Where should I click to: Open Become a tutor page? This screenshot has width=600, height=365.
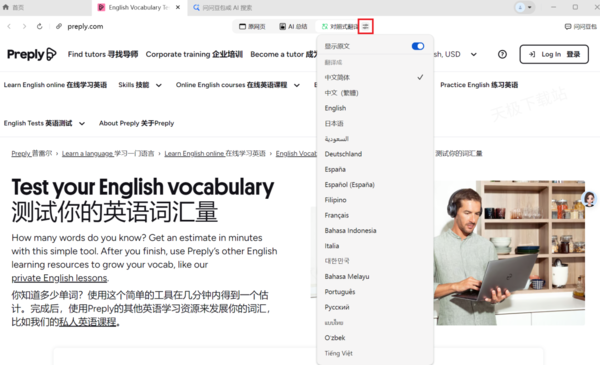tap(284, 54)
